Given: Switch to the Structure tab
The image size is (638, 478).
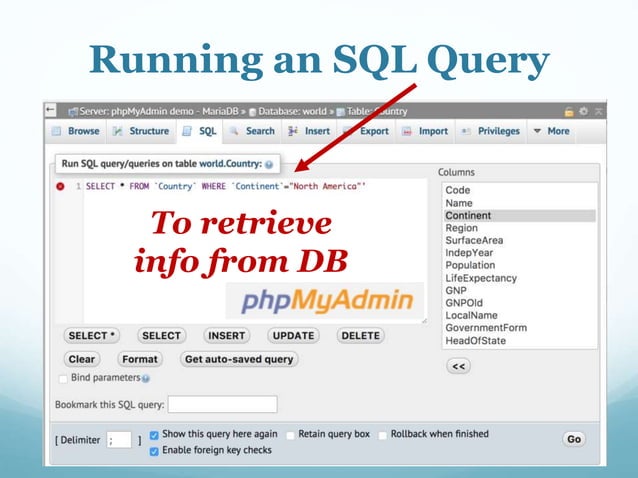Looking at the screenshot, I should 141,131.
